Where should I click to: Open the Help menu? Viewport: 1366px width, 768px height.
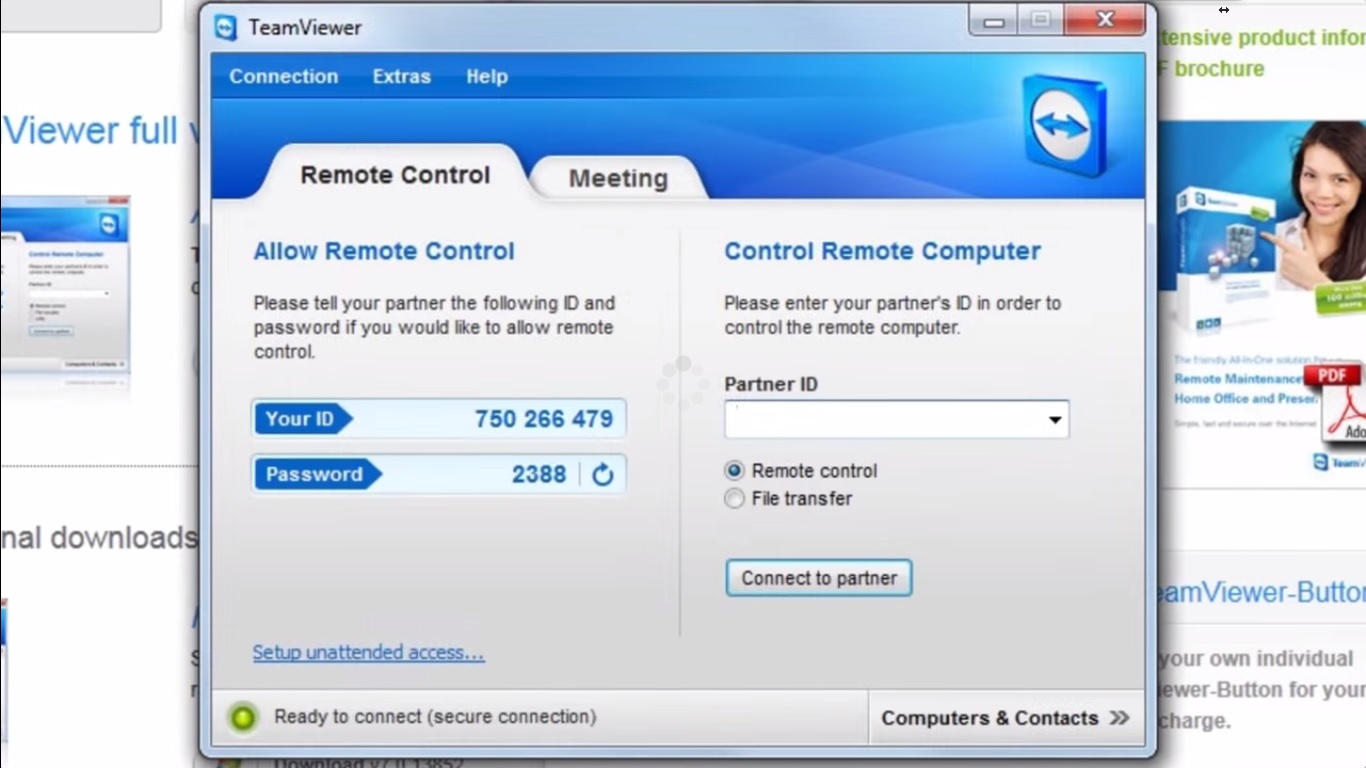[x=487, y=77]
